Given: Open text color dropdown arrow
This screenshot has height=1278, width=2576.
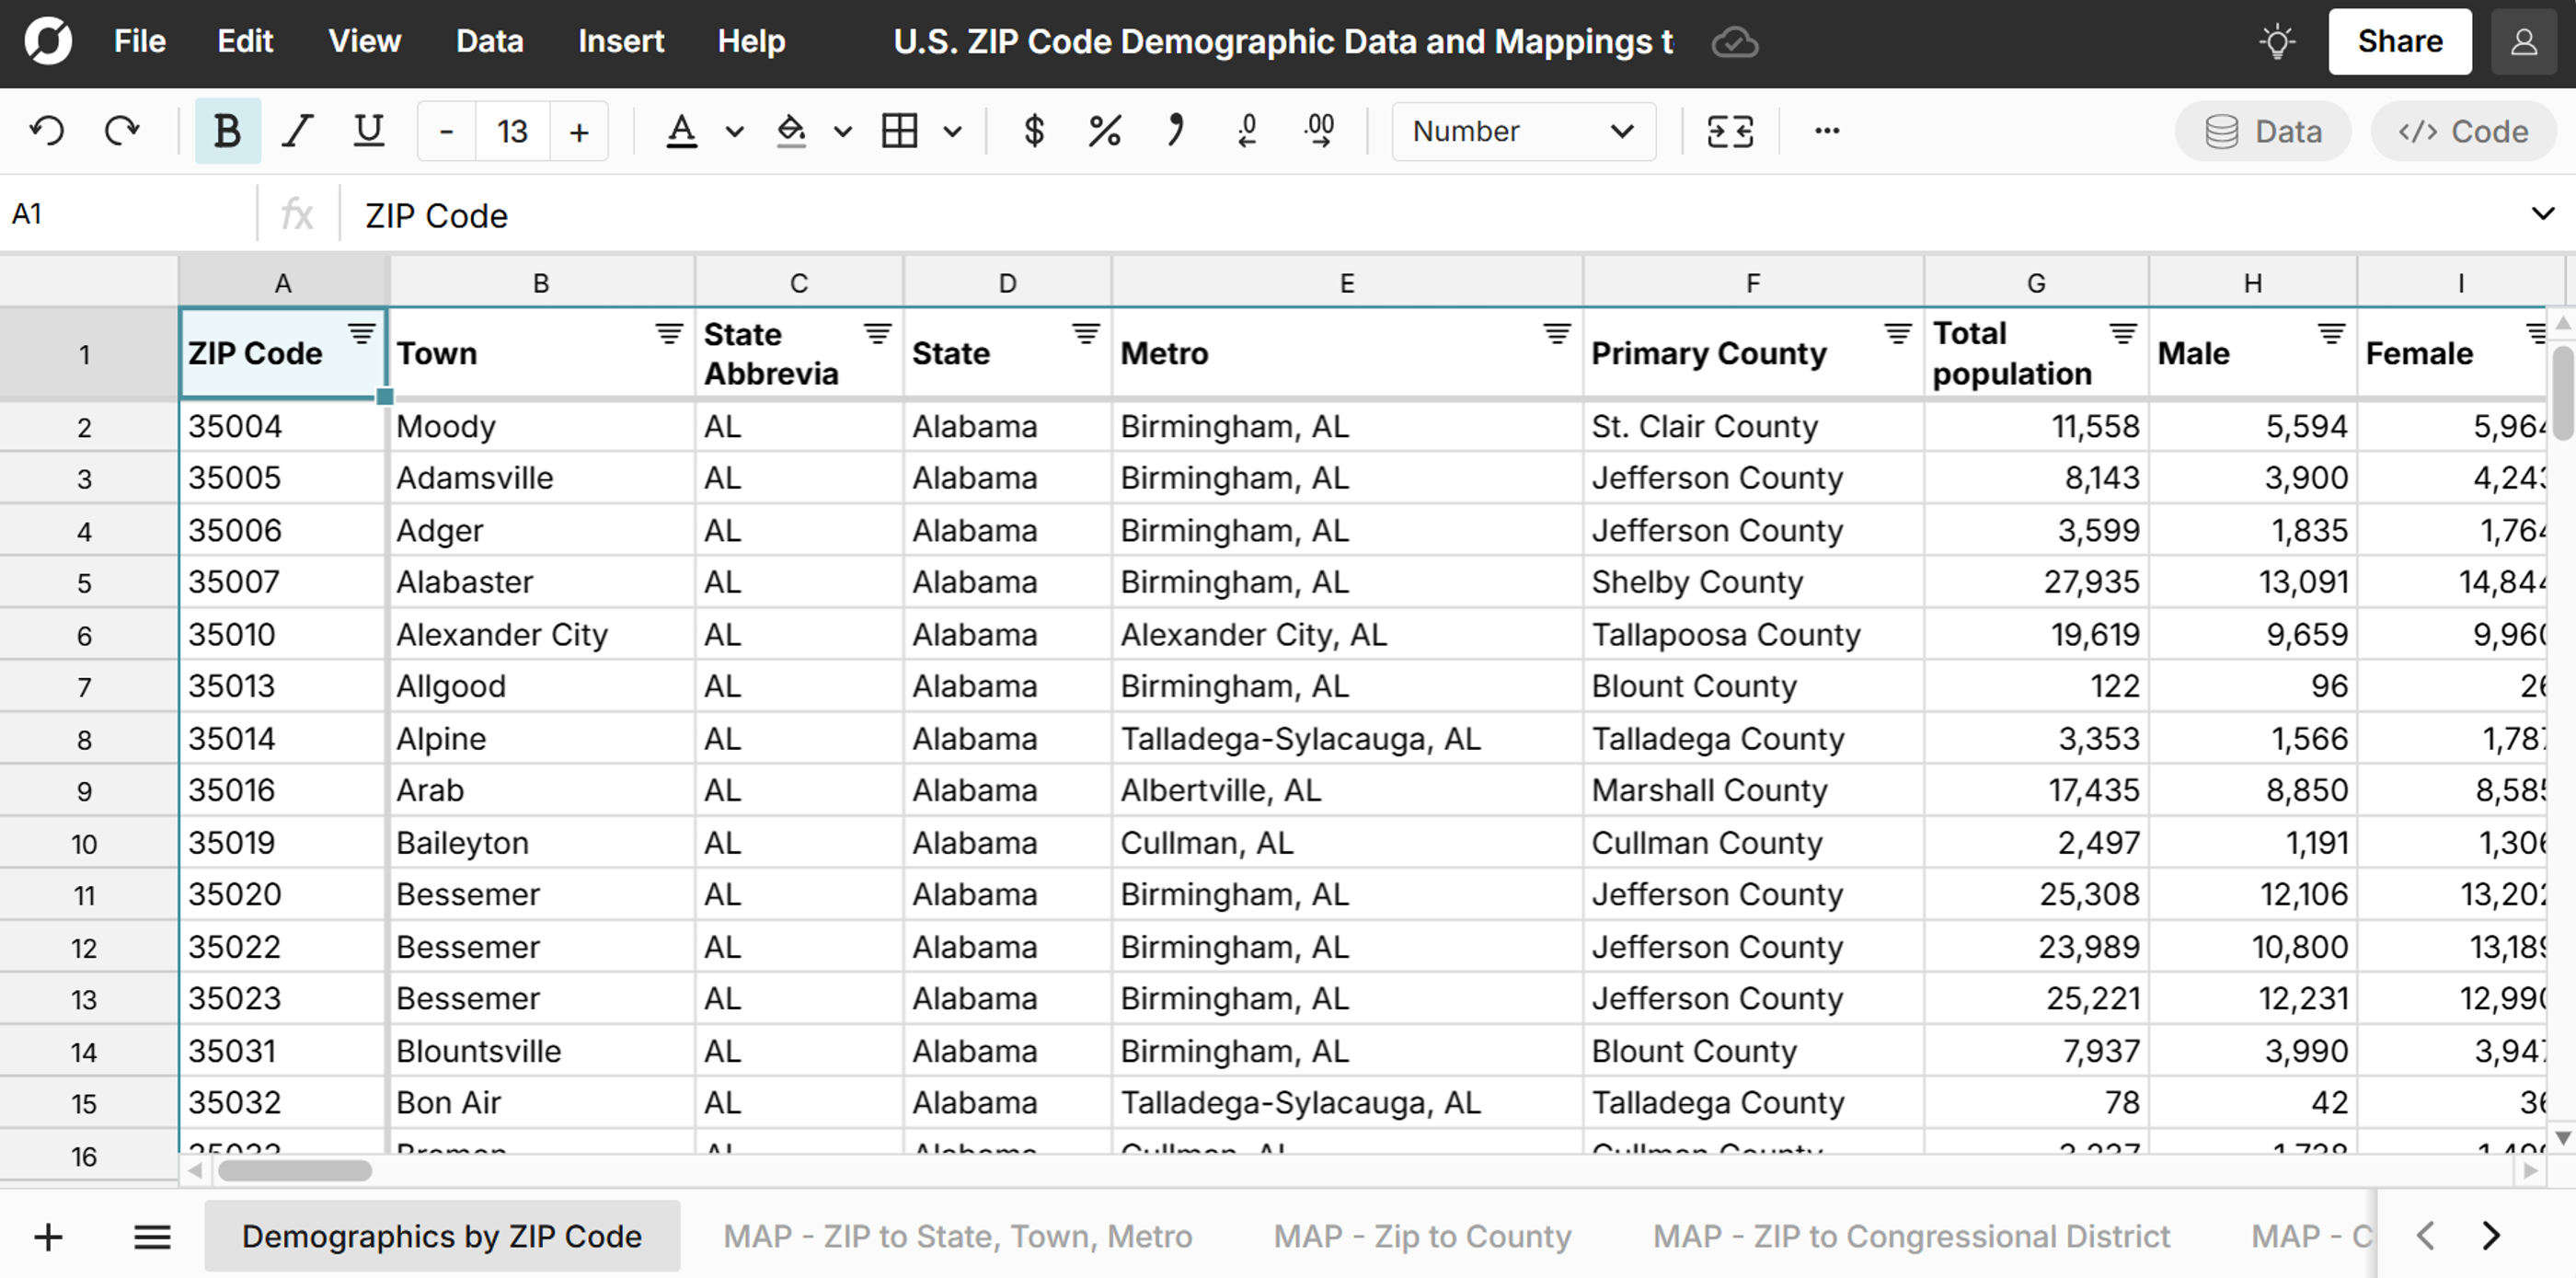Looking at the screenshot, I should click(x=735, y=131).
